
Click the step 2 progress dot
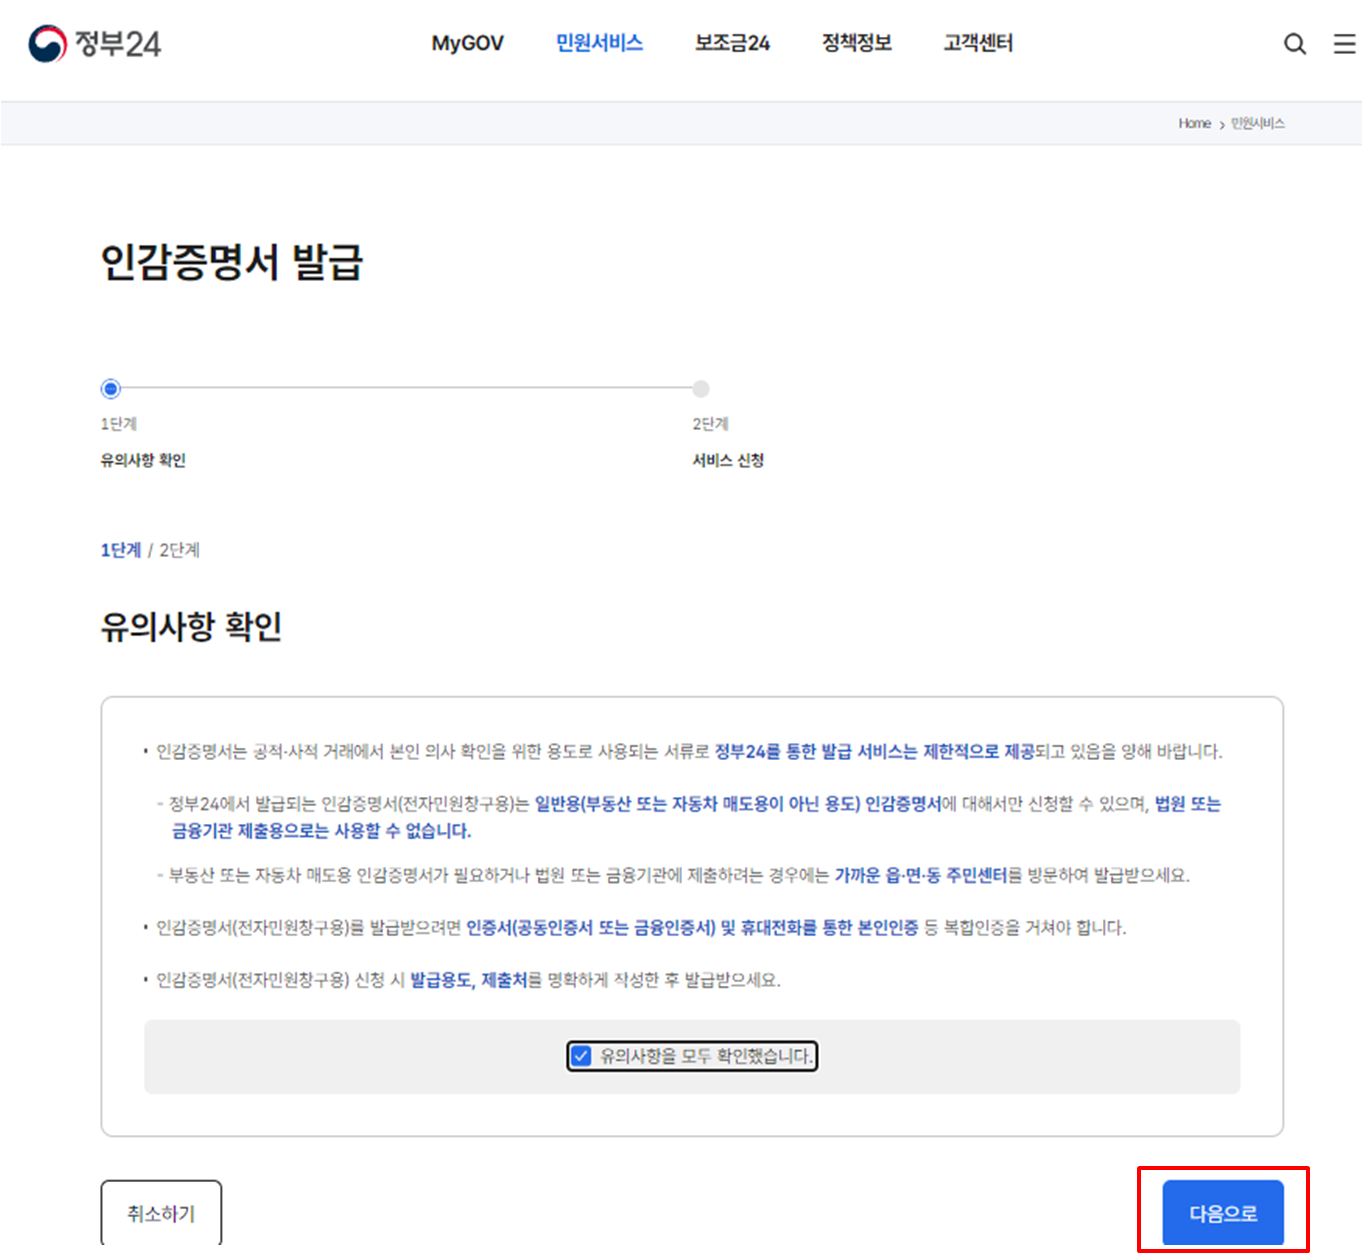tap(700, 389)
